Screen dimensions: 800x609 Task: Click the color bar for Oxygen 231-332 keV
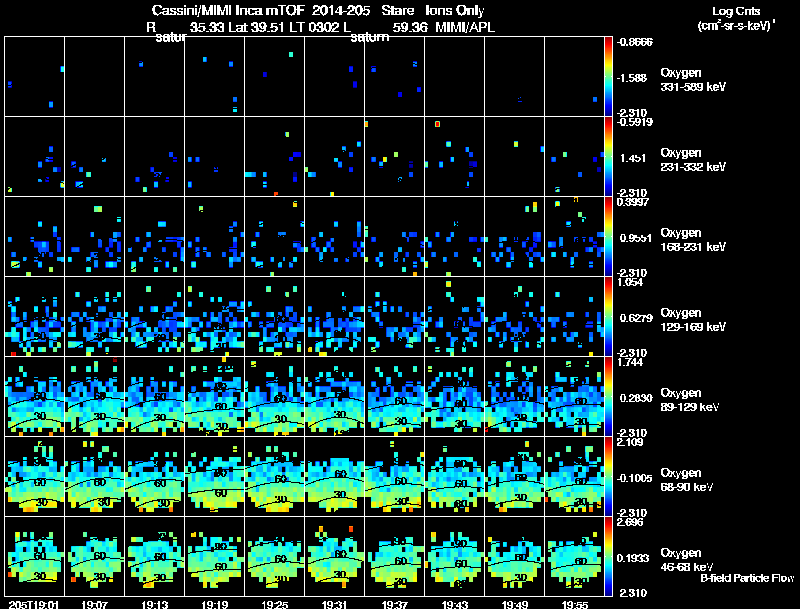(x=609, y=157)
